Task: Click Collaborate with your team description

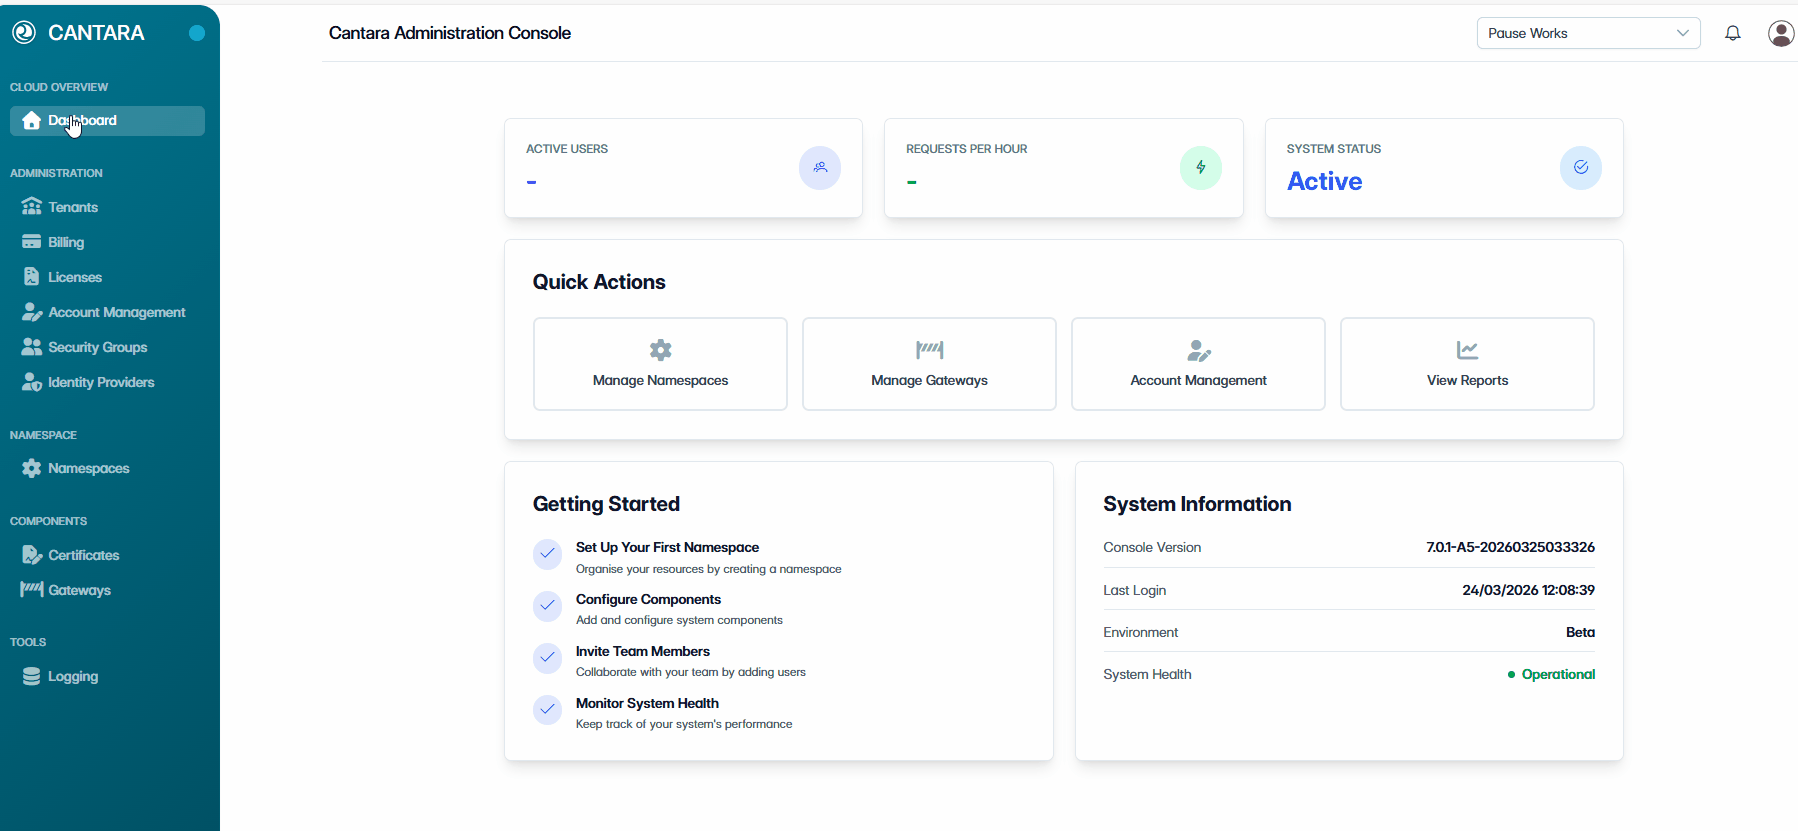Action: tap(690, 672)
